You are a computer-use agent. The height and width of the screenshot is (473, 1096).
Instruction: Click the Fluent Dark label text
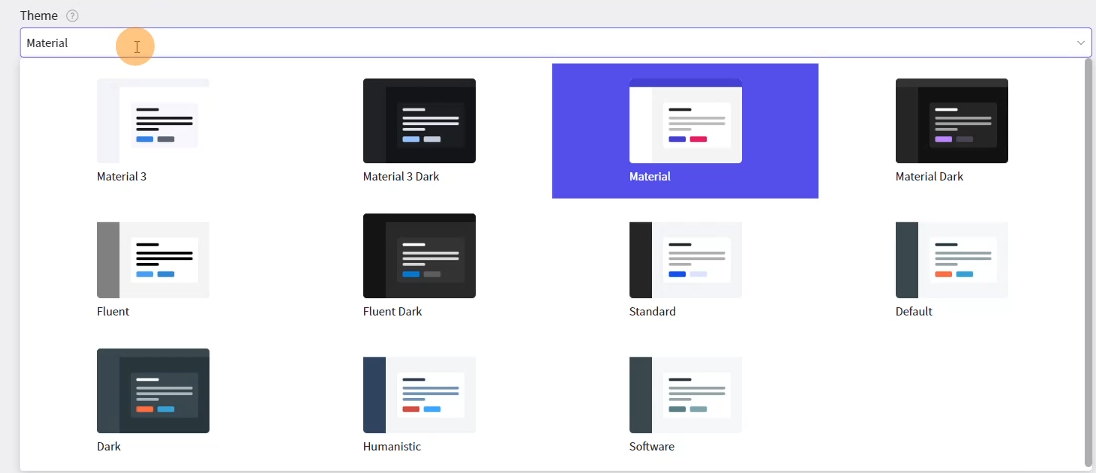pyautogui.click(x=392, y=312)
